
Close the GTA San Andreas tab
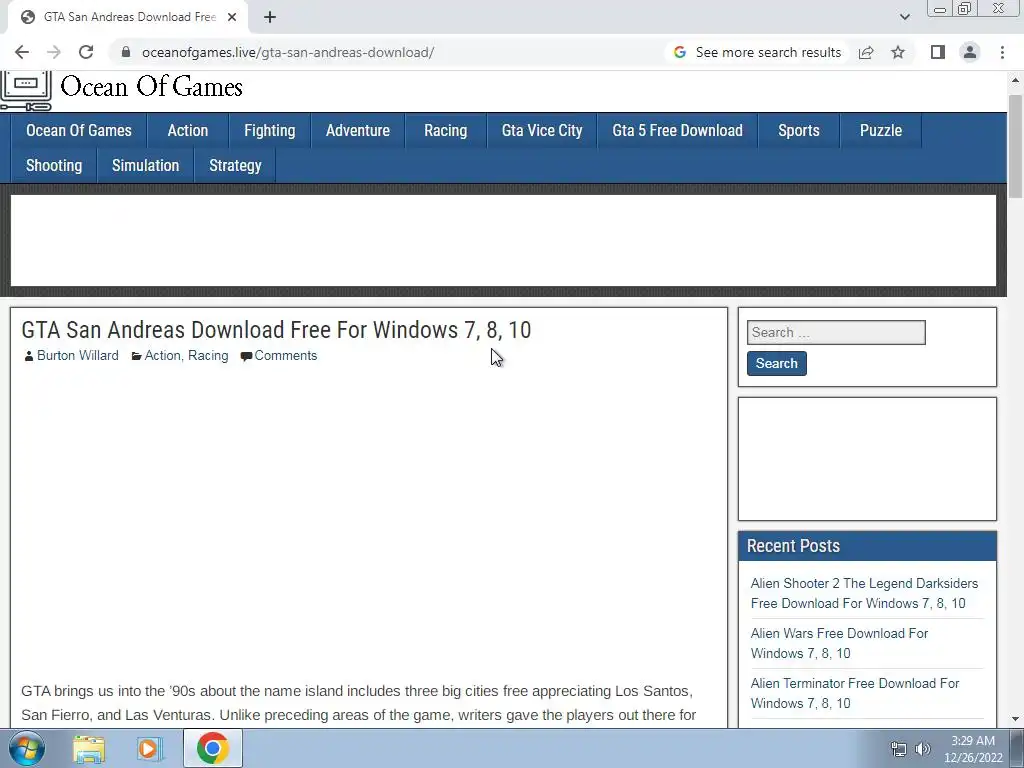pos(232,17)
